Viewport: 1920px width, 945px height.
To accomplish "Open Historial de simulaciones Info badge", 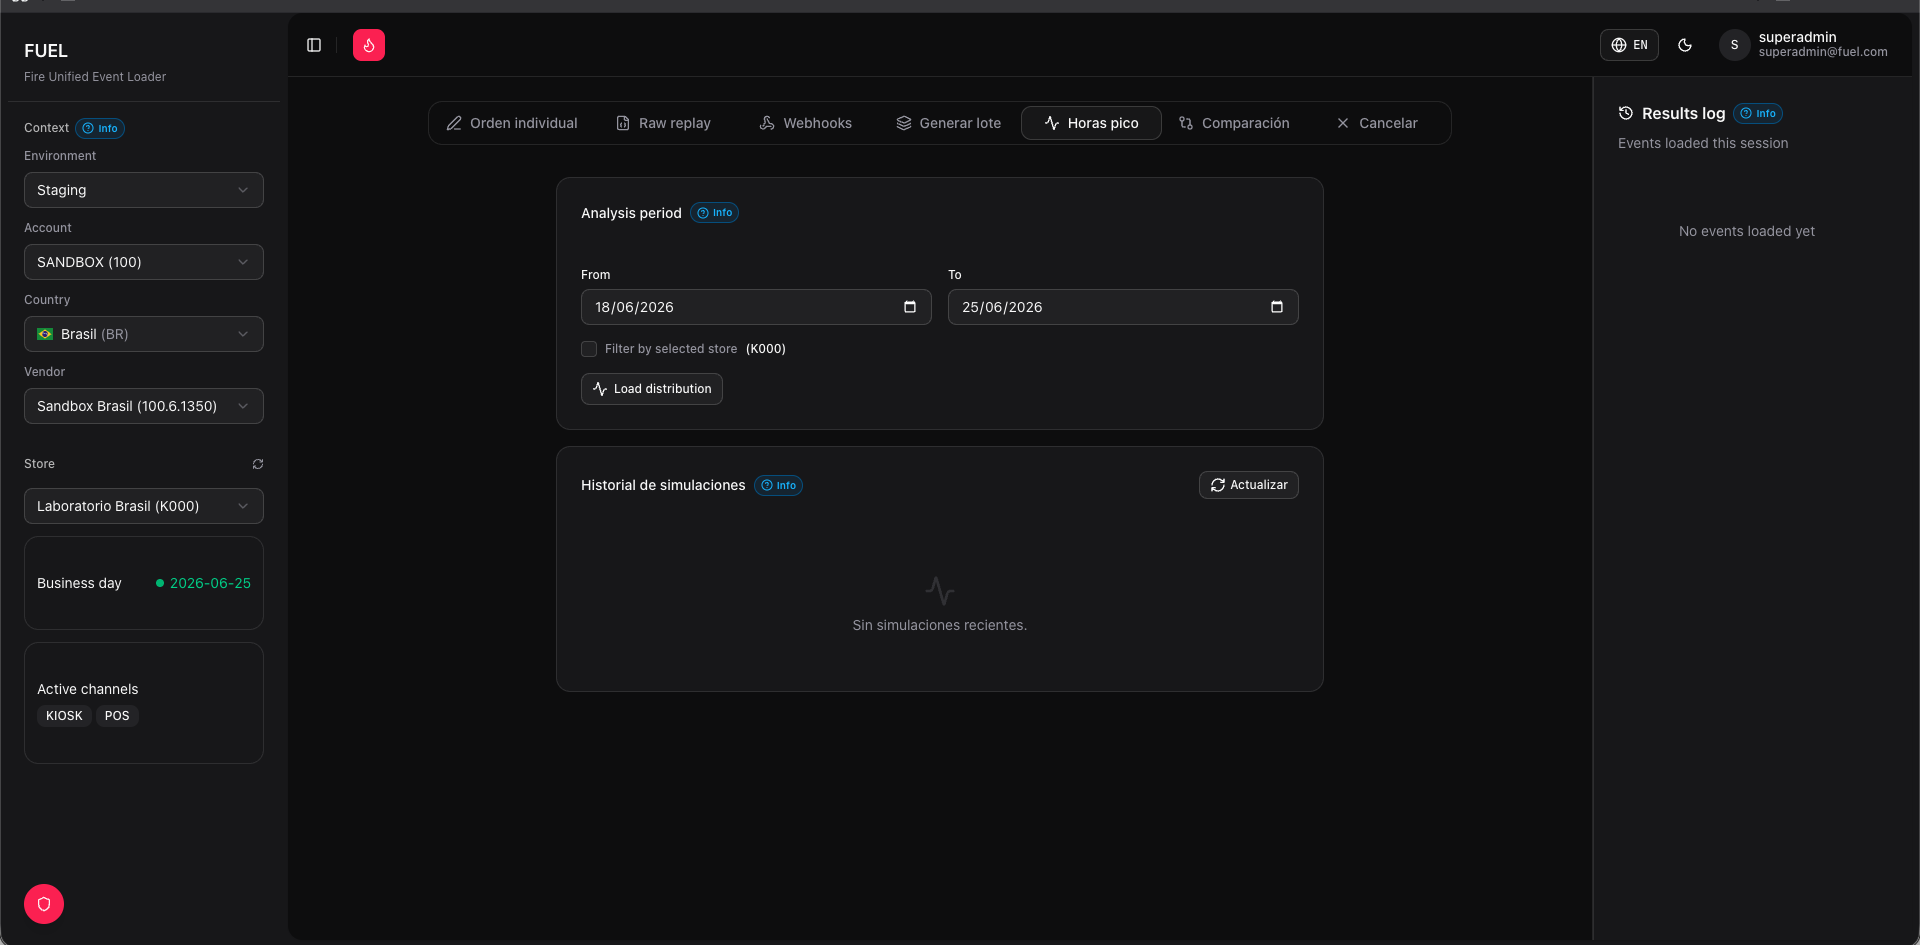I will coord(779,485).
